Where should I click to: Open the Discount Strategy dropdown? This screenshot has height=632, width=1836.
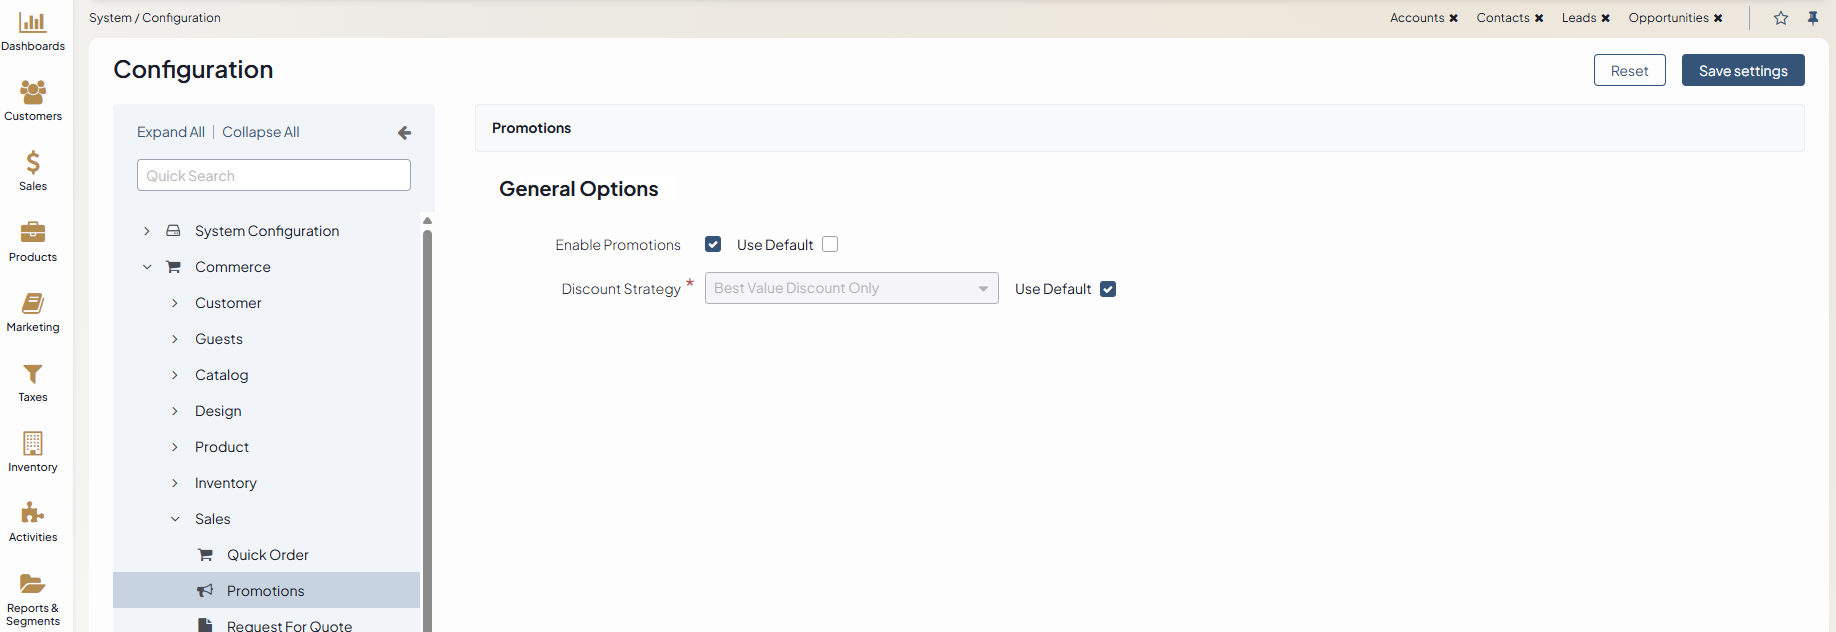[x=851, y=288]
